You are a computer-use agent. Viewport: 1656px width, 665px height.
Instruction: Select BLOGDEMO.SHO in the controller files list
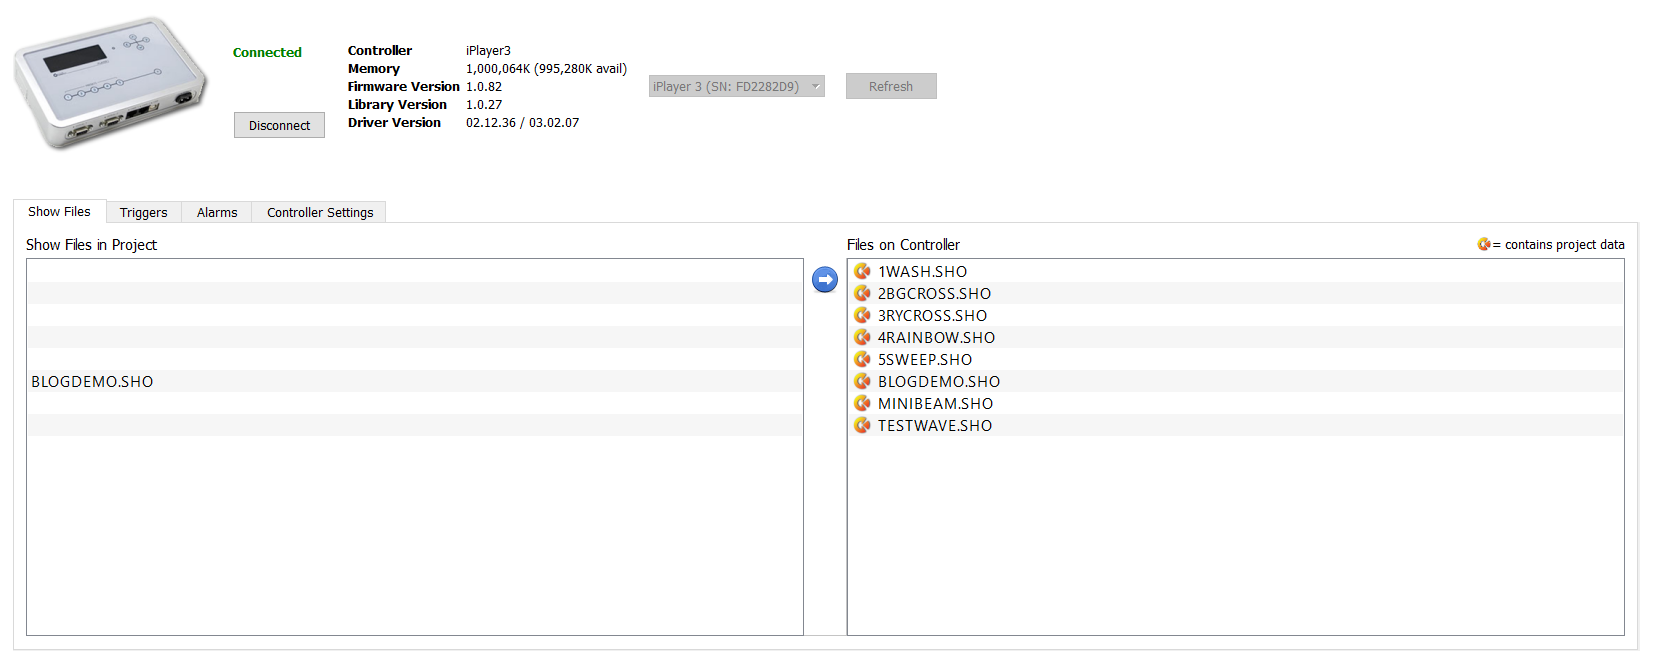coord(938,382)
